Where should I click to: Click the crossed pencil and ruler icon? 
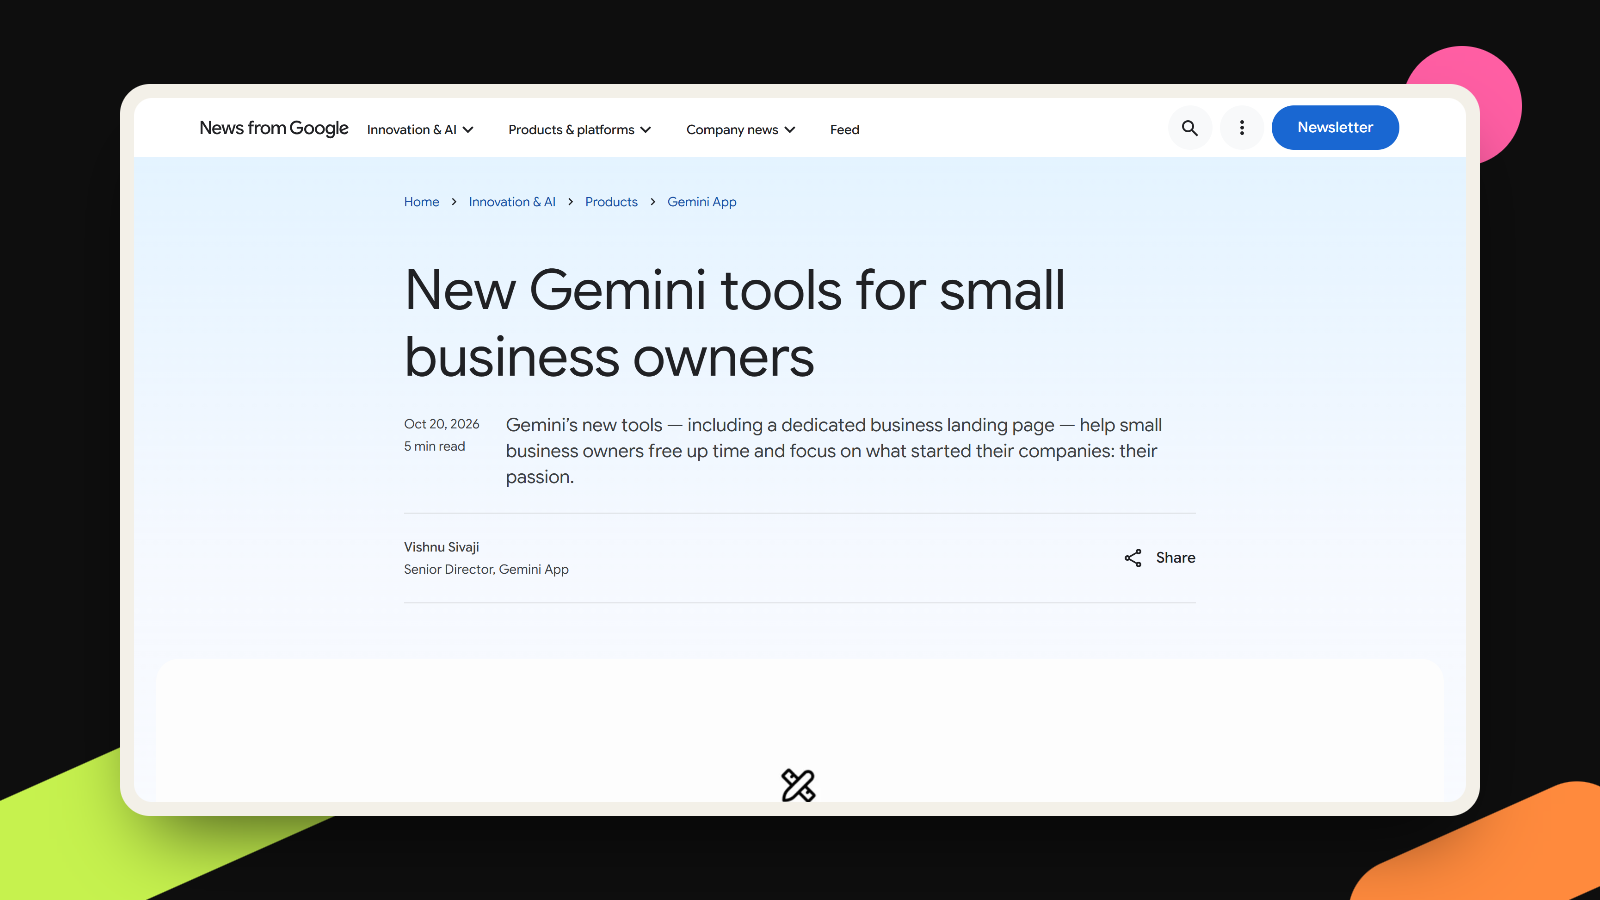point(798,785)
